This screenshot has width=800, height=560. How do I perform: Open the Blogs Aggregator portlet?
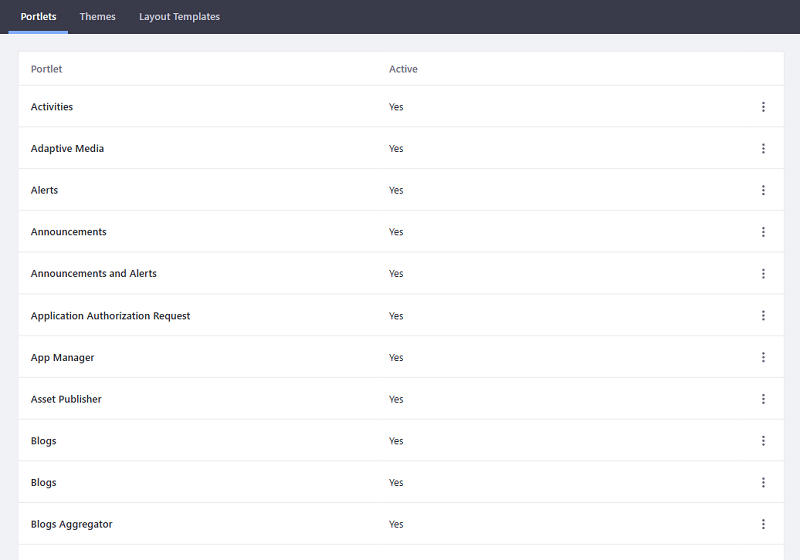pos(71,524)
